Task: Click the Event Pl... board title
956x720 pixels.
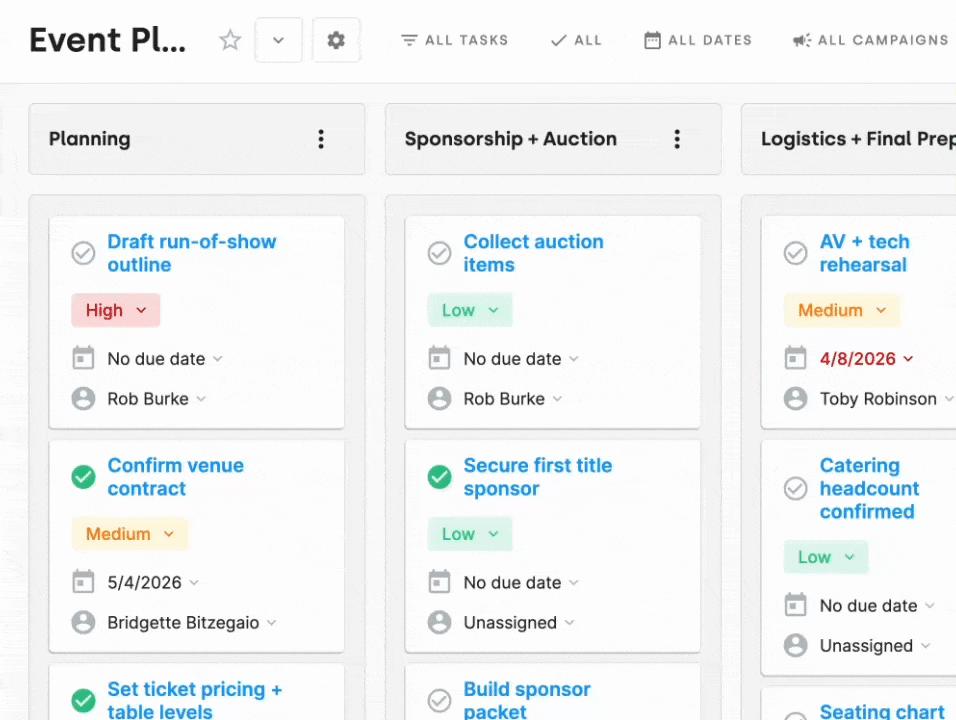Action: 107,40
